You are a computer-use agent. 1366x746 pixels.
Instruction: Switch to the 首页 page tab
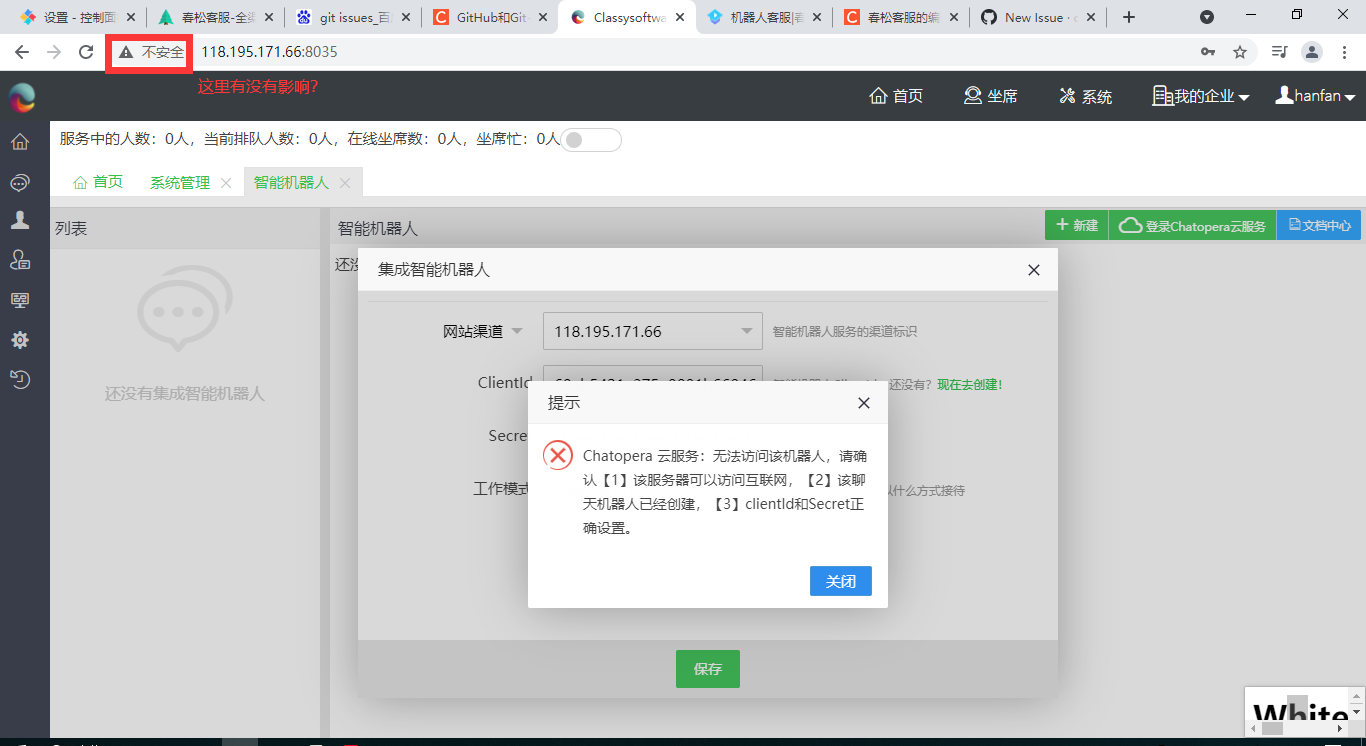point(98,182)
